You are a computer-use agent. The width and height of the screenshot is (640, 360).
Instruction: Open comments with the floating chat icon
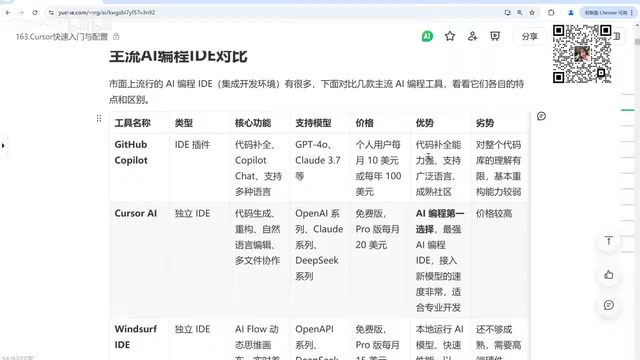pyautogui.click(x=609, y=305)
